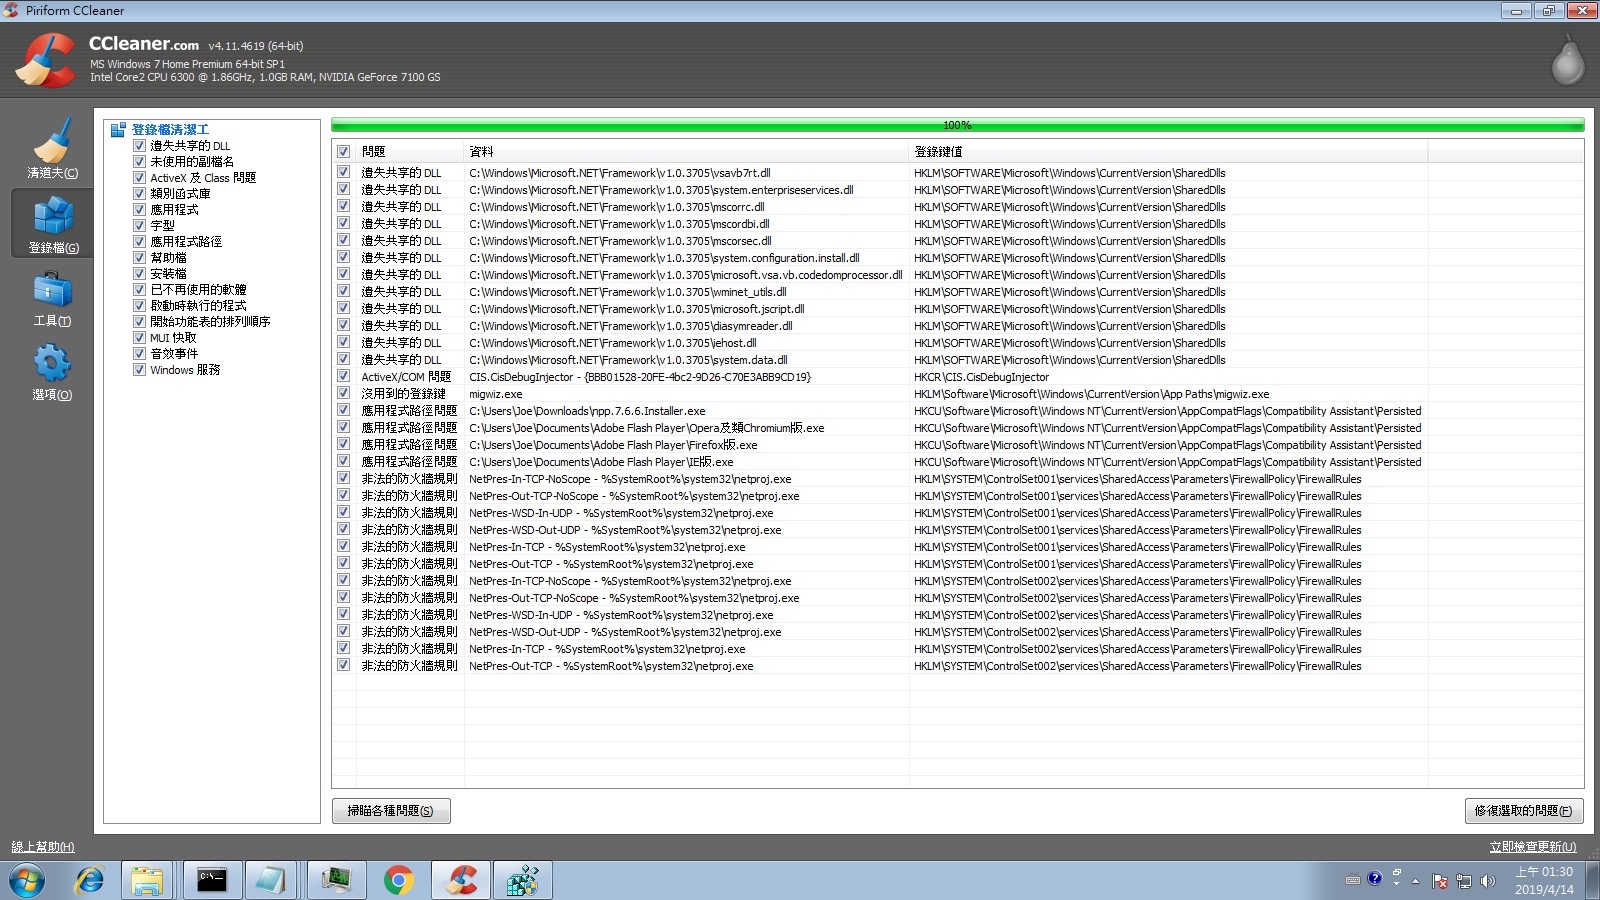This screenshot has height=900, width=1600.
Task: Select the system.enterpriseservices.dll path cell
Action: pos(661,190)
